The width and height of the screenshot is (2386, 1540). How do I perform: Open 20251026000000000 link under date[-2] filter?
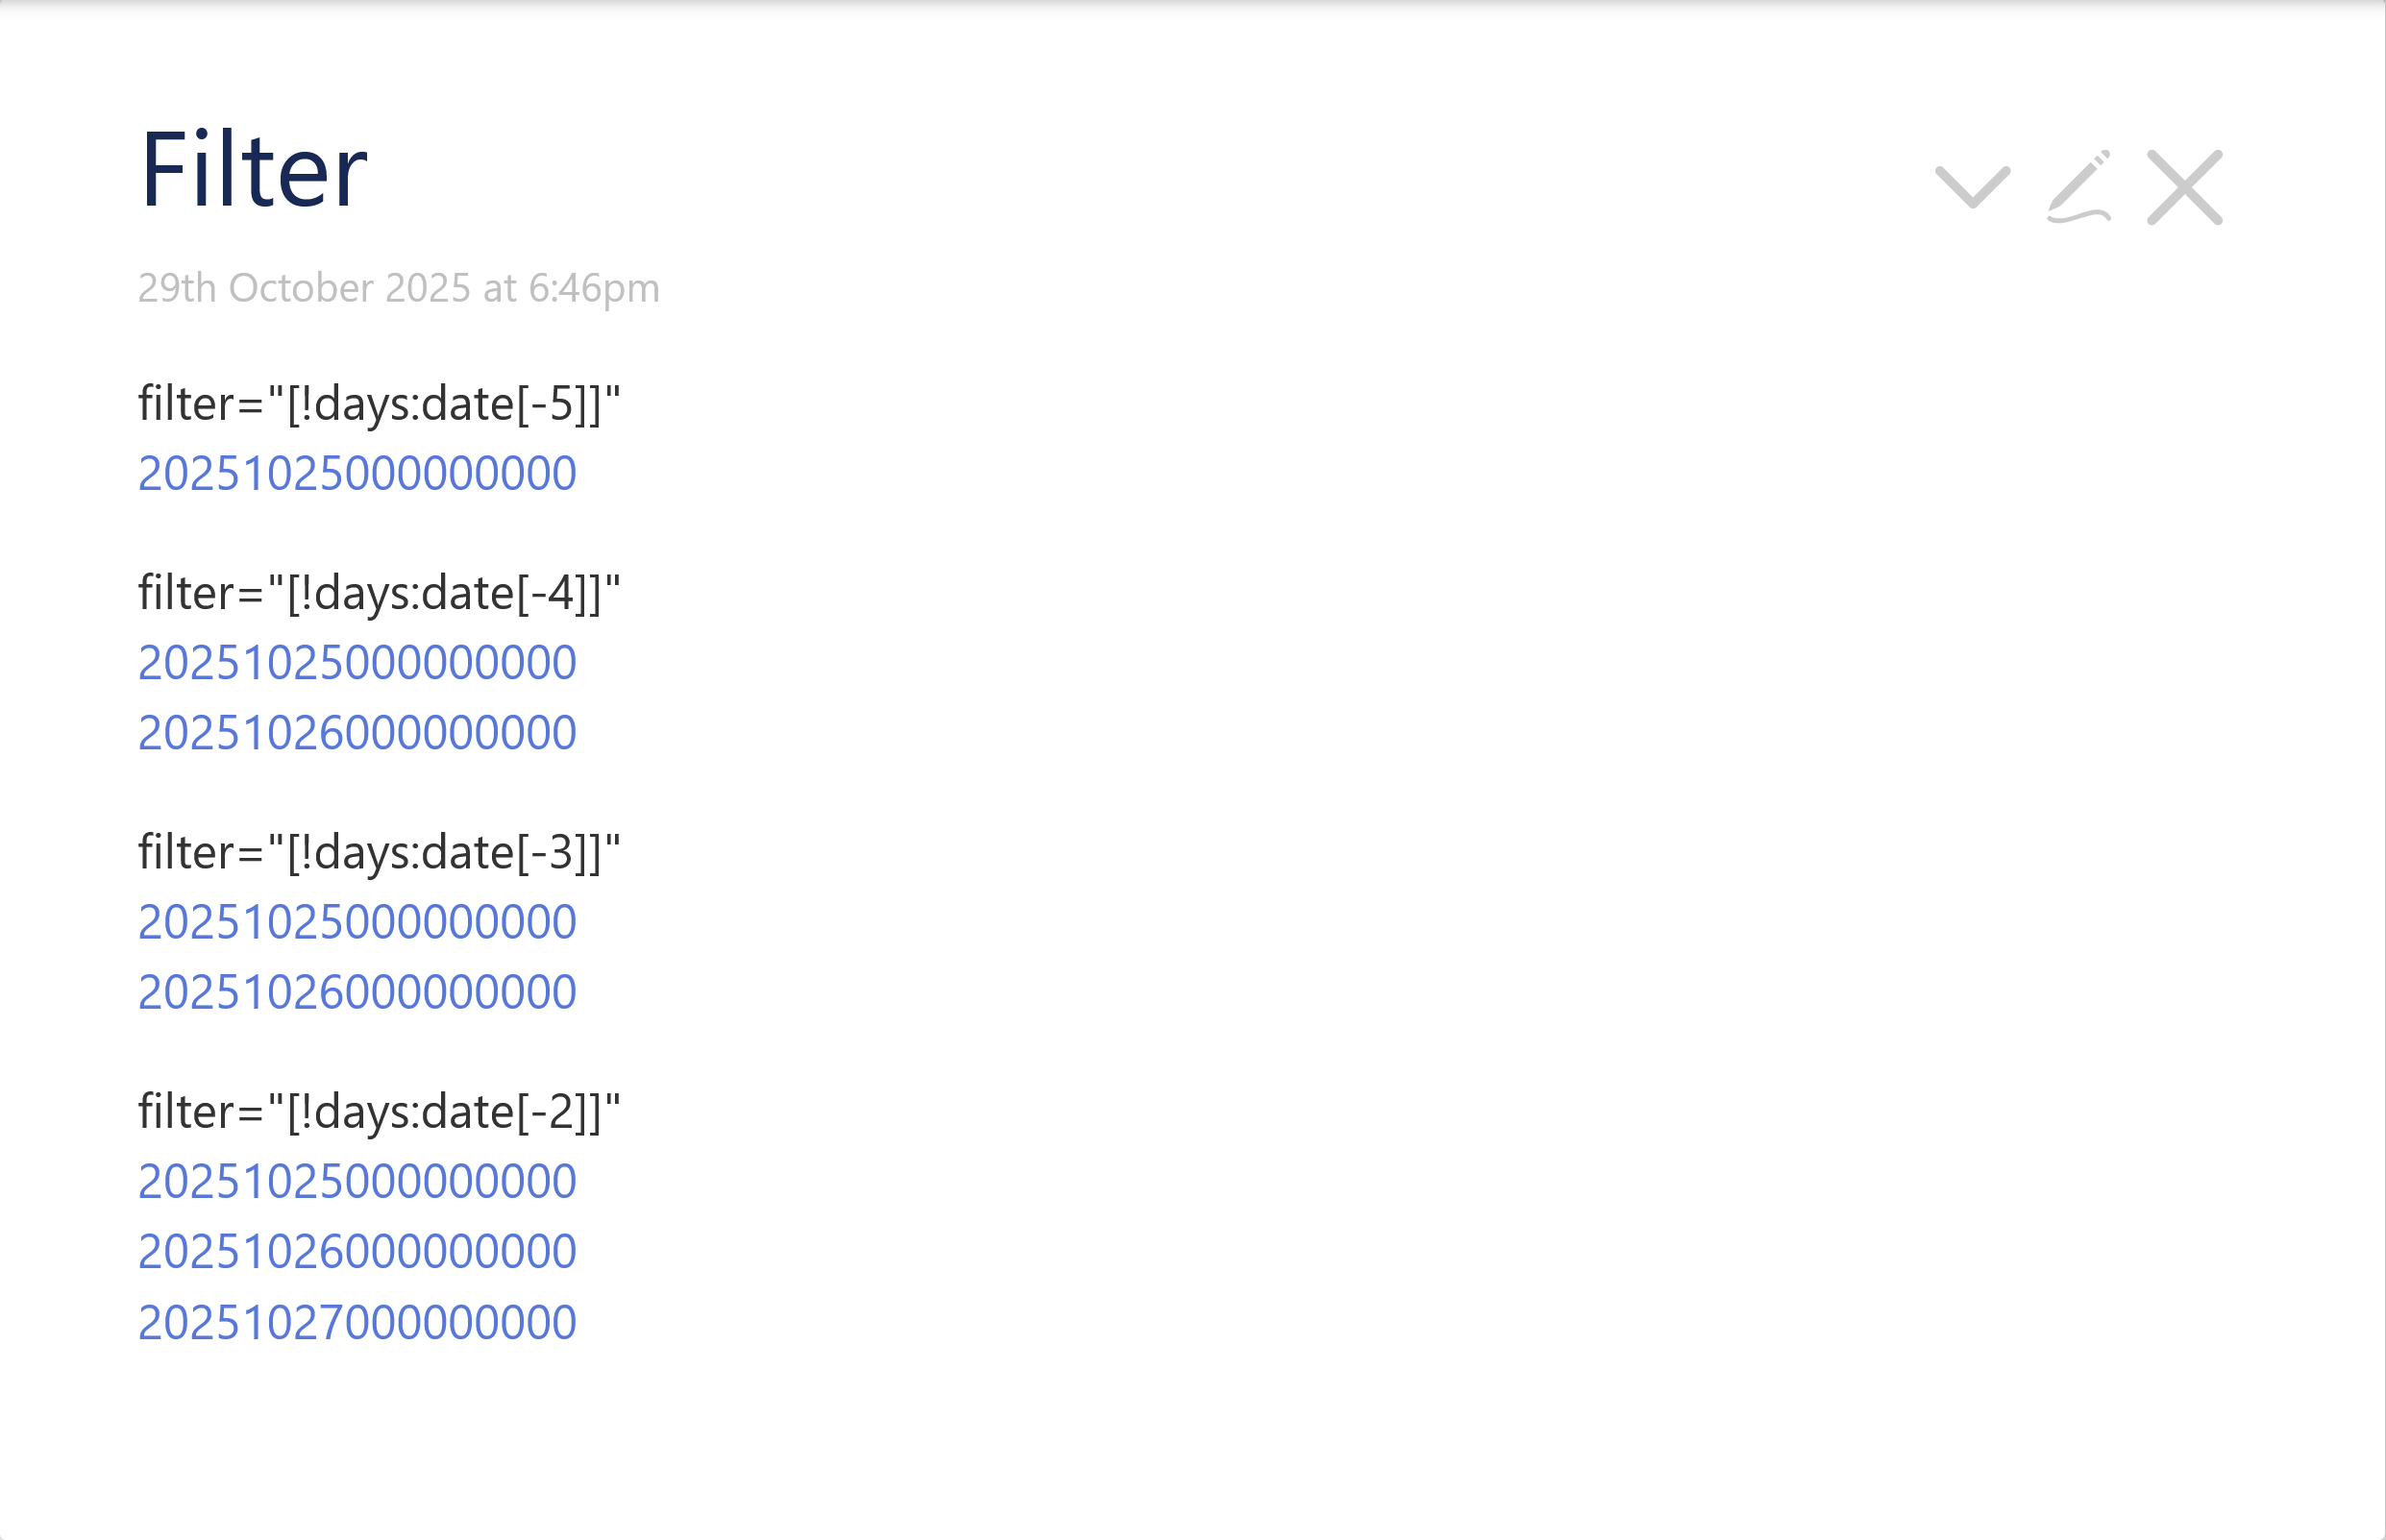(x=357, y=1251)
